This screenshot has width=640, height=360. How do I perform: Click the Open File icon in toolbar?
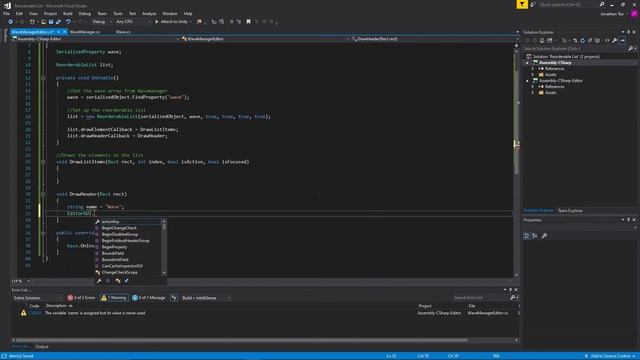click(x=43, y=22)
